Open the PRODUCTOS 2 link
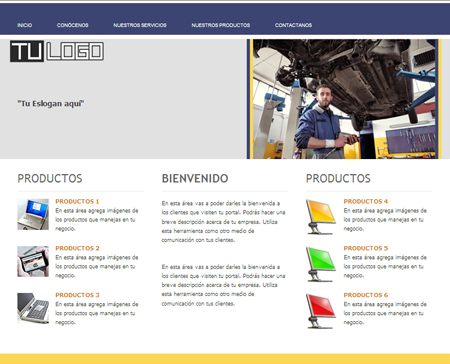 pyautogui.click(x=77, y=248)
